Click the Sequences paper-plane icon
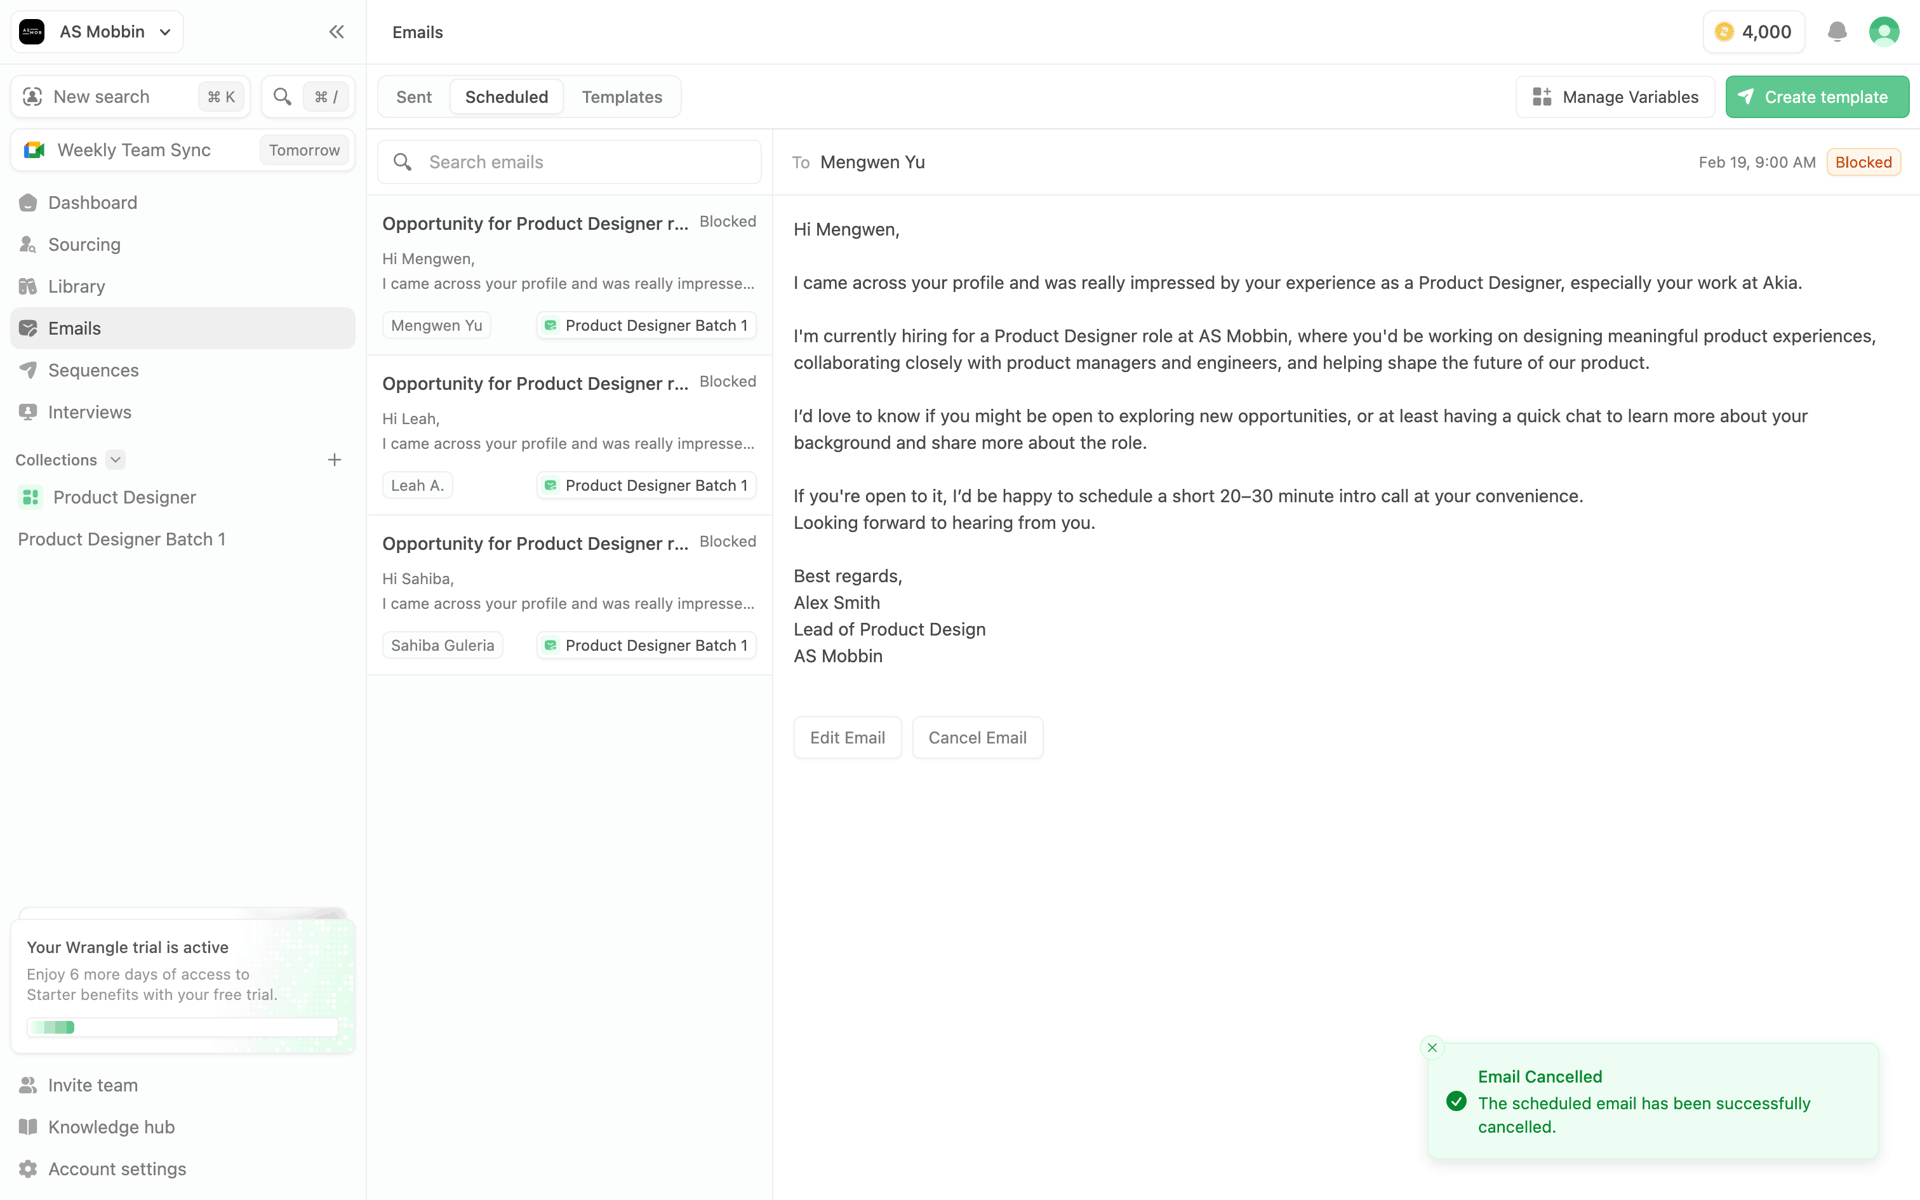Image resolution: width=1920 pixels, height=1200 pixels. point(28,371)
